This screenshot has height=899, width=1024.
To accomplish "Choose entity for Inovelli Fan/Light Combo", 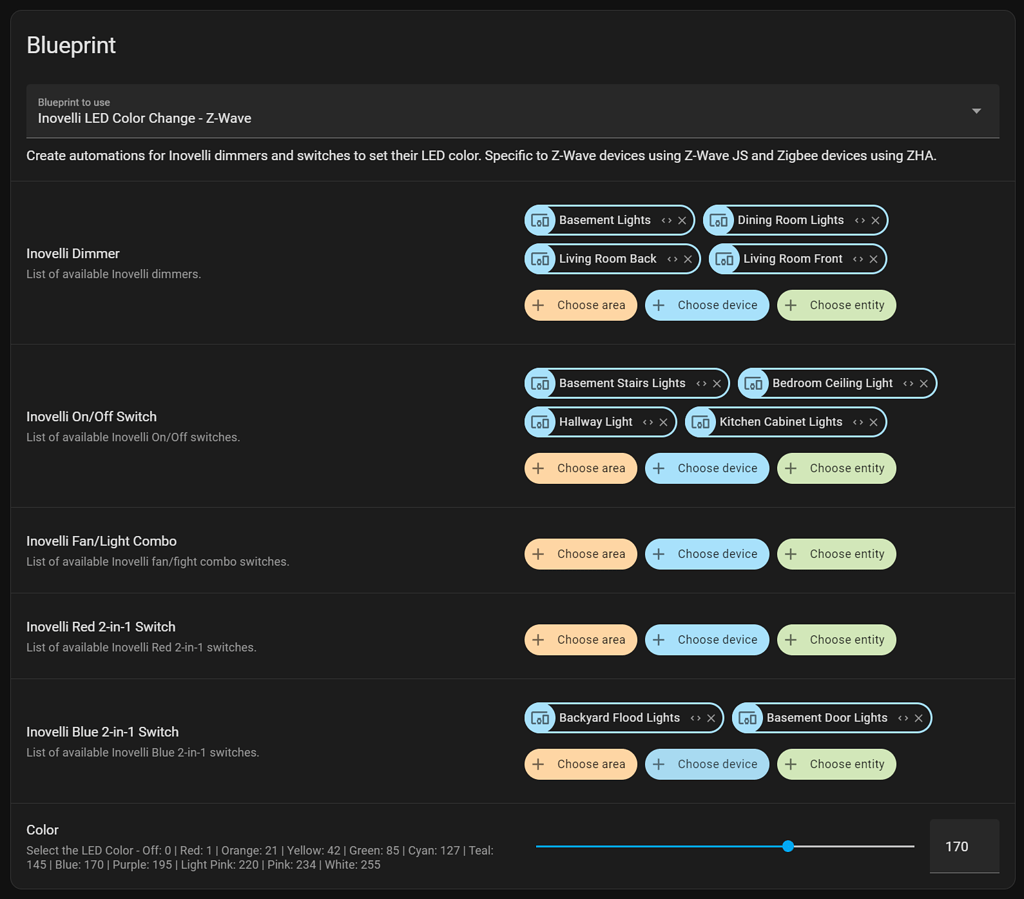I will (836, 555).
